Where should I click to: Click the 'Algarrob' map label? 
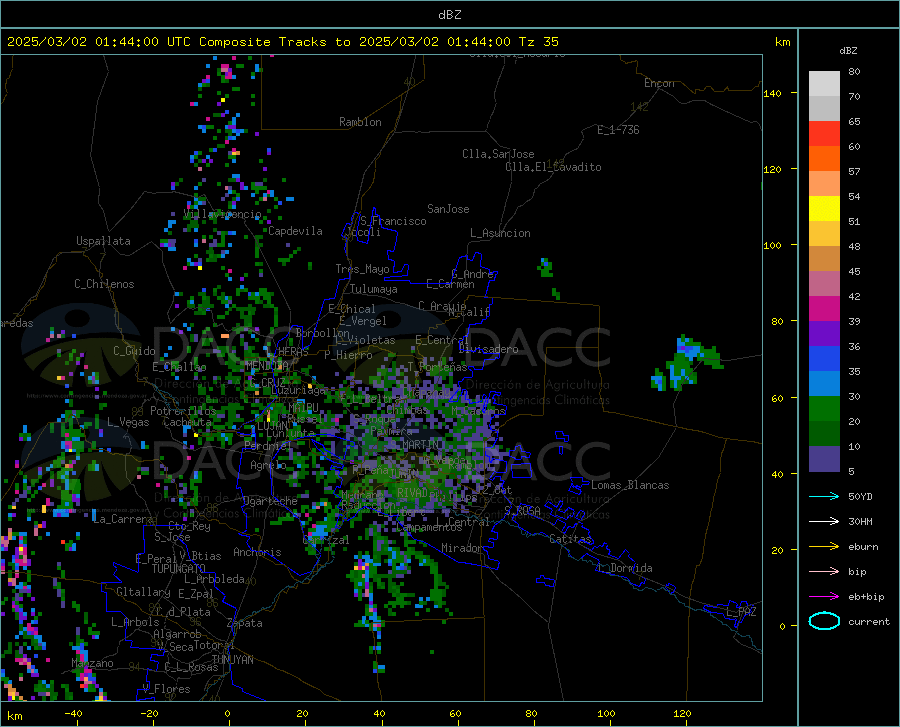coord(177,634)
